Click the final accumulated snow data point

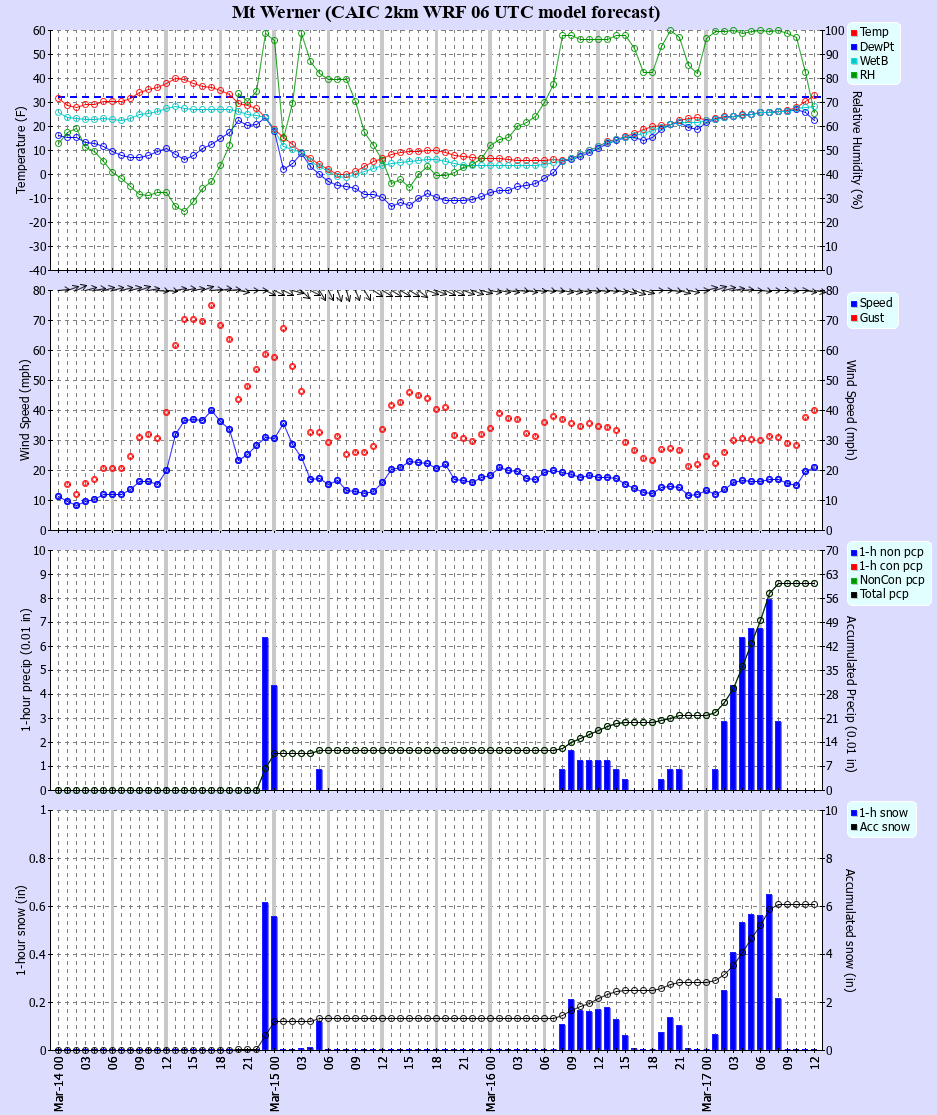[815, 905]
